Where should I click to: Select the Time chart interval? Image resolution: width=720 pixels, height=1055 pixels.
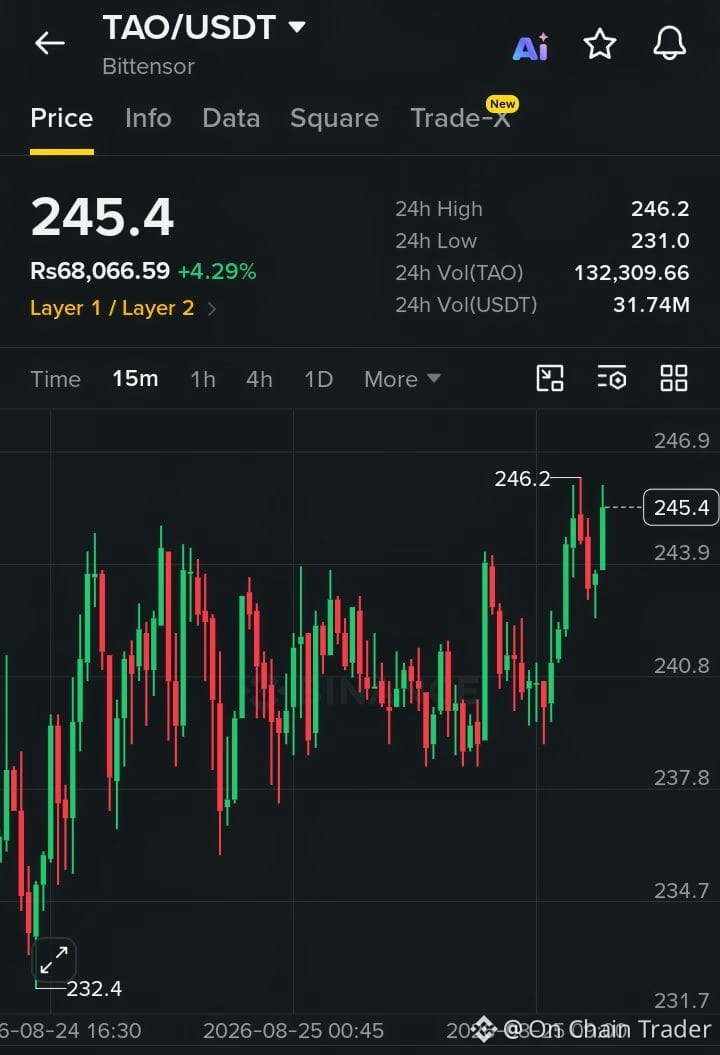(56, 379)
